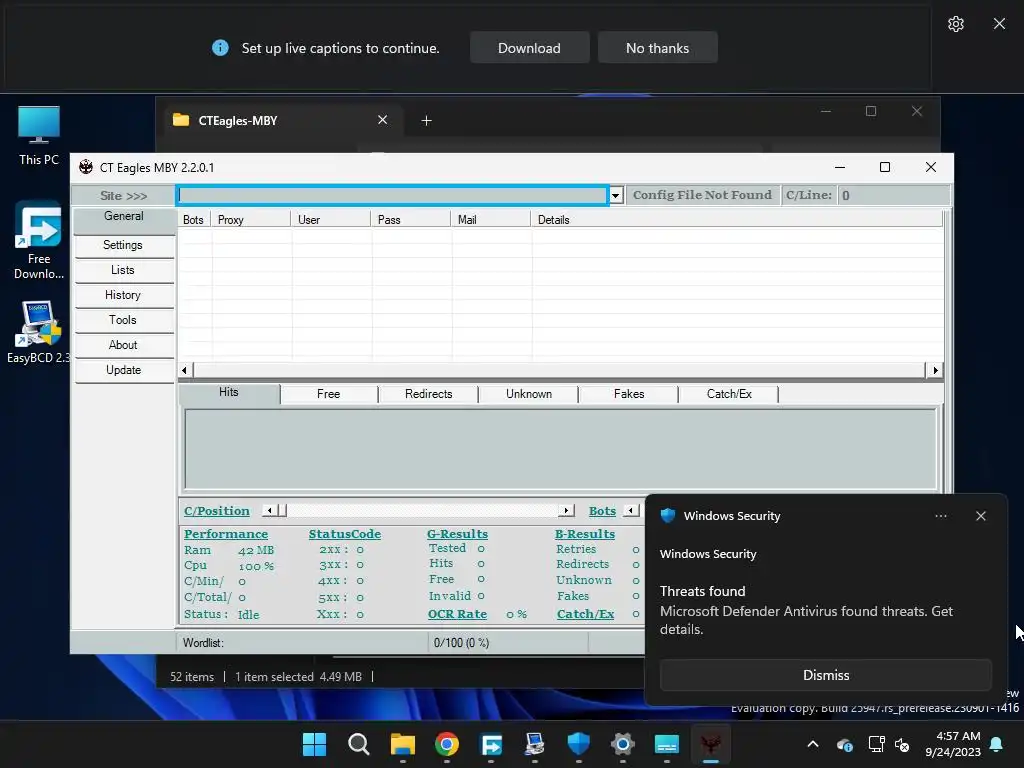Open Free Download Manager desktop shortcut
This screenshot has width=1024, height=768.
[39, 240]
